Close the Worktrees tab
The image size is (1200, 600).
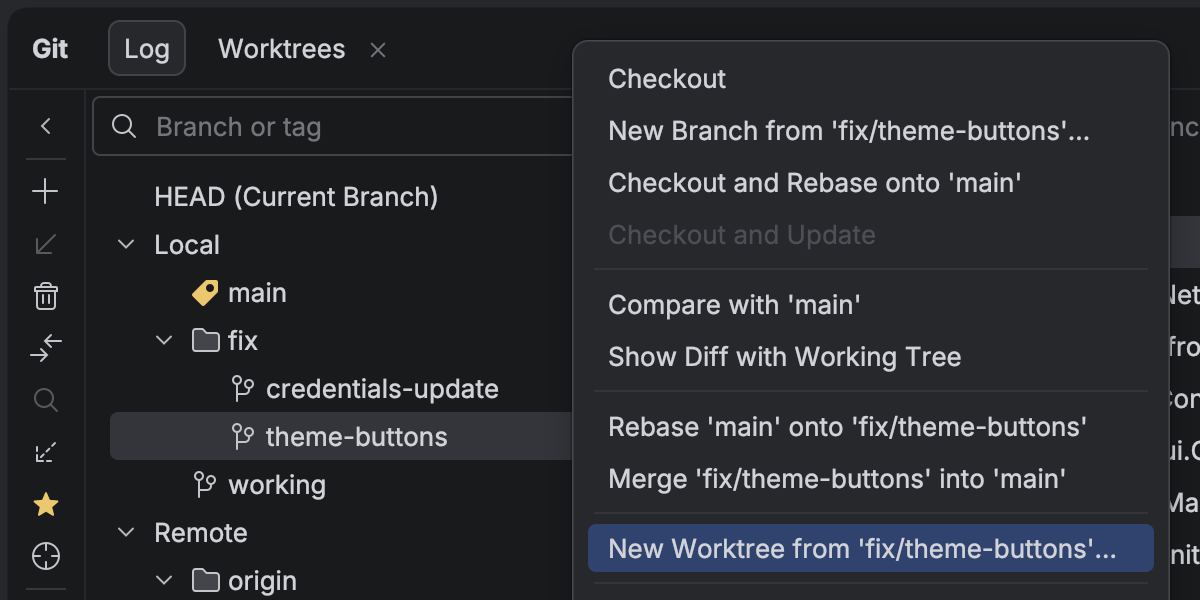click(x=378, y=50)
